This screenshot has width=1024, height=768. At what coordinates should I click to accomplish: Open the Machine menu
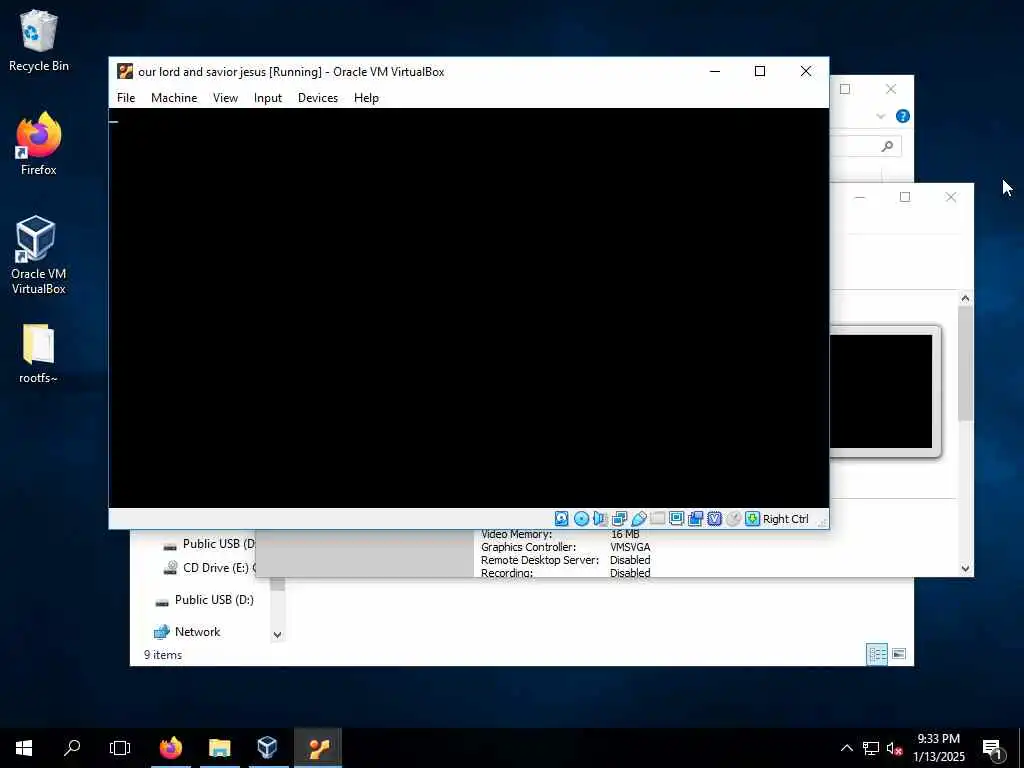[174, 98]
